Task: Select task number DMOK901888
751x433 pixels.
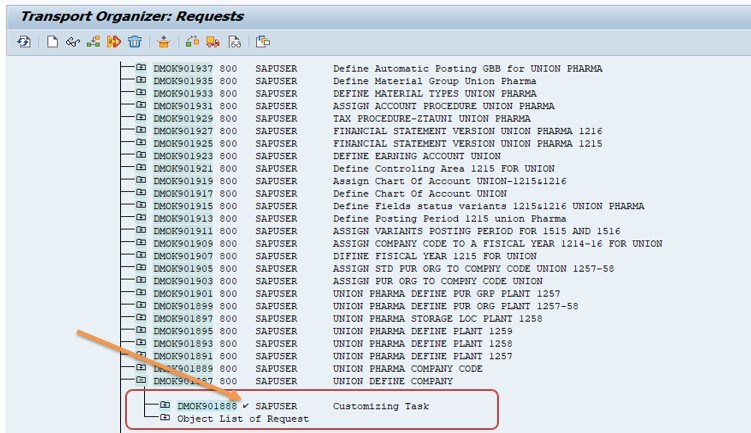Action: 207,406
